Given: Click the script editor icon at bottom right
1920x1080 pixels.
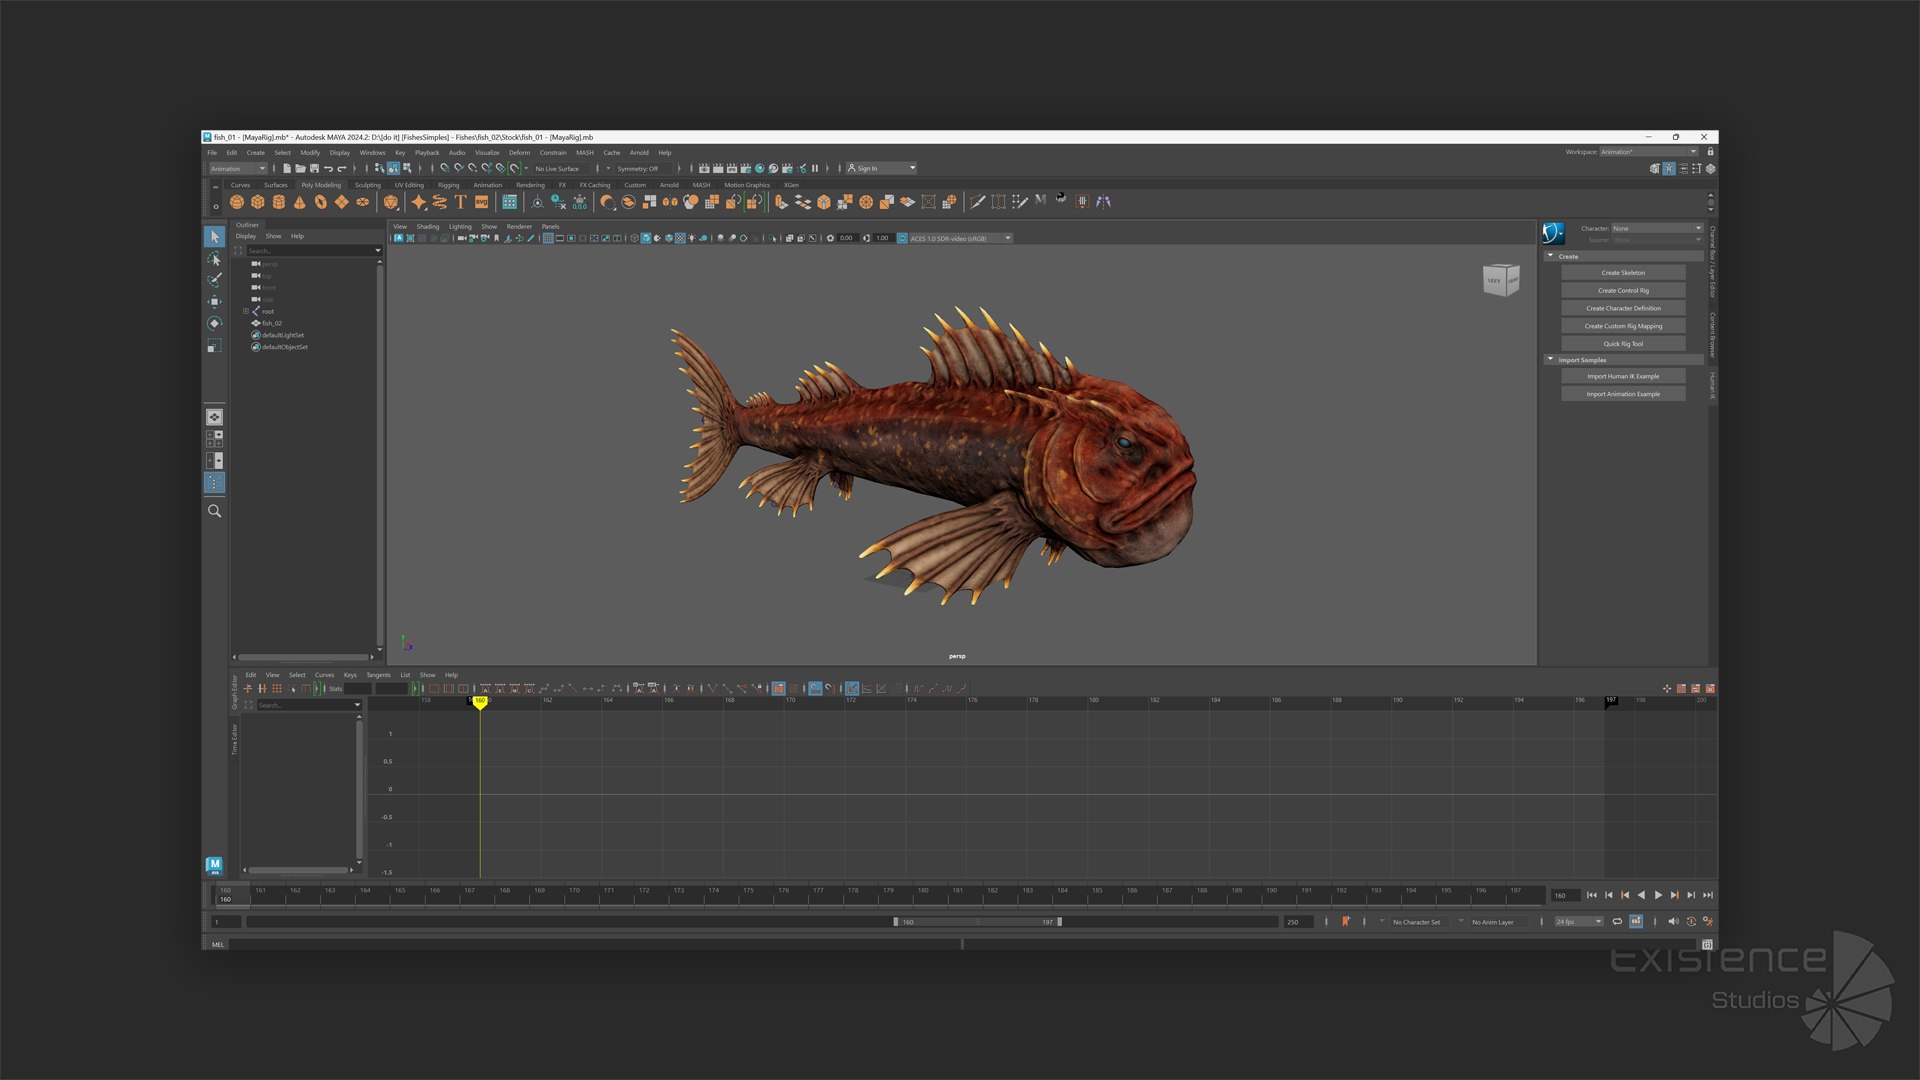Looking at the screenshot, I should 1708,944.
